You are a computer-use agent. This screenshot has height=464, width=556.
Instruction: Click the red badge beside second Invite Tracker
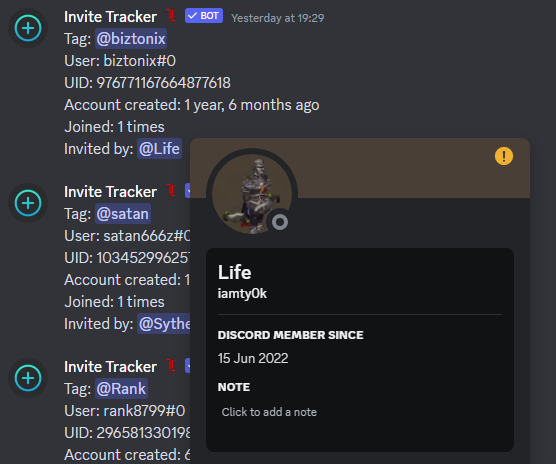pyautogui.click(x=171, y=191)
